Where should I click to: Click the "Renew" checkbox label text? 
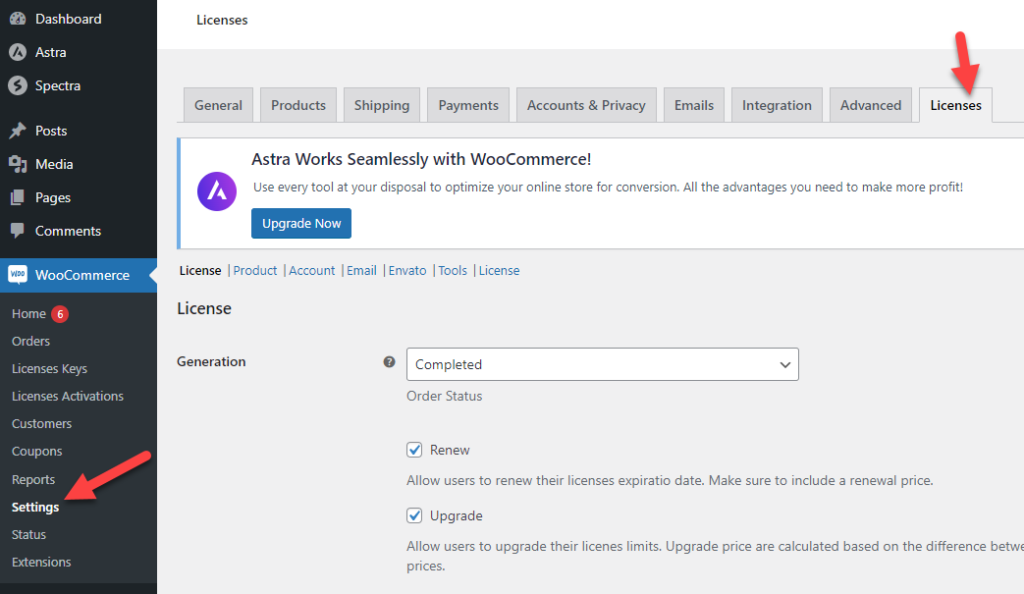coord(450,450)
